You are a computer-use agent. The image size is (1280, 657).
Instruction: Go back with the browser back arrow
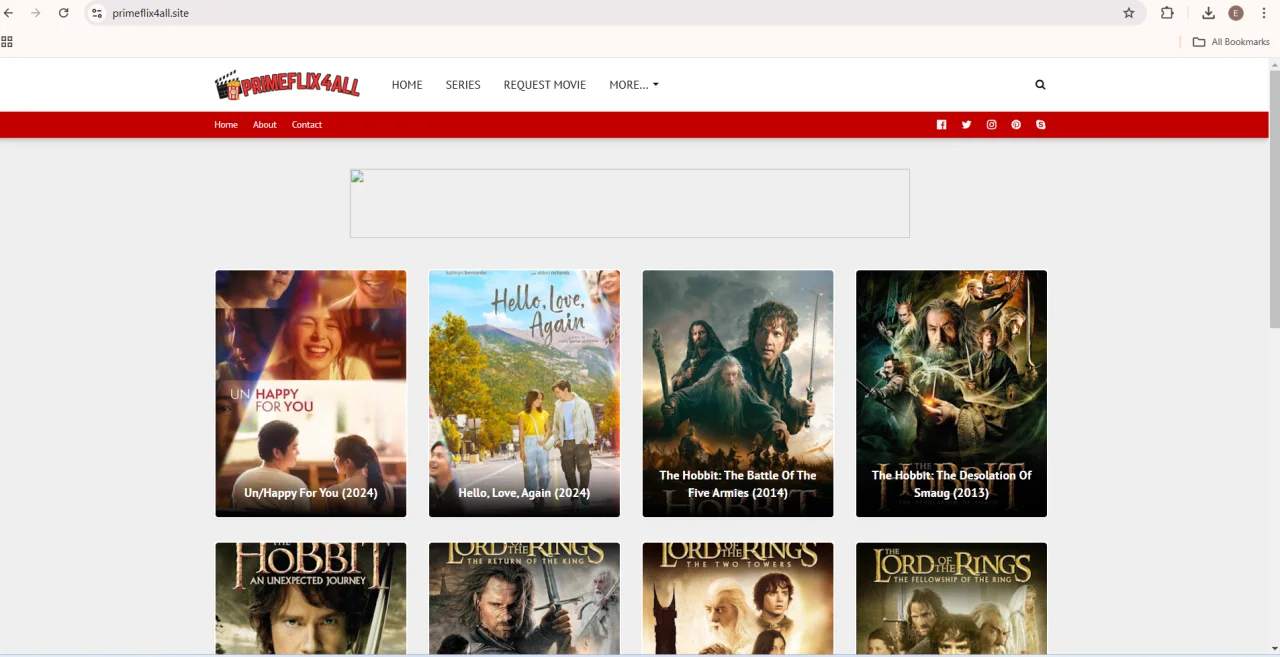pos(9,13)
